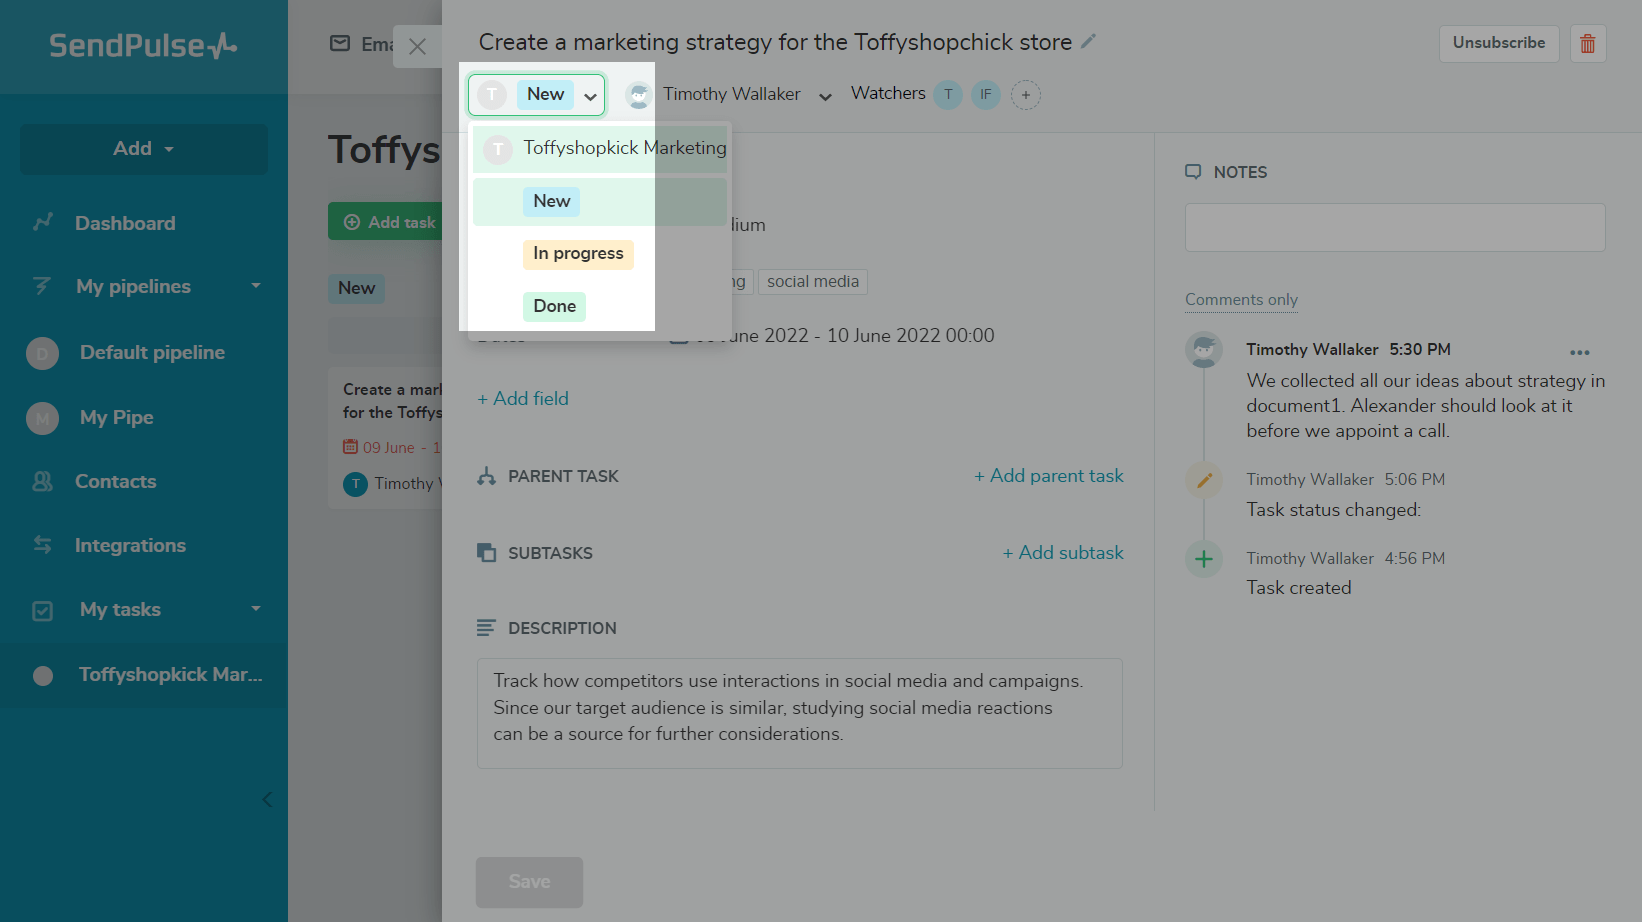
Task: Click the Save button
Action: point(529,882)
